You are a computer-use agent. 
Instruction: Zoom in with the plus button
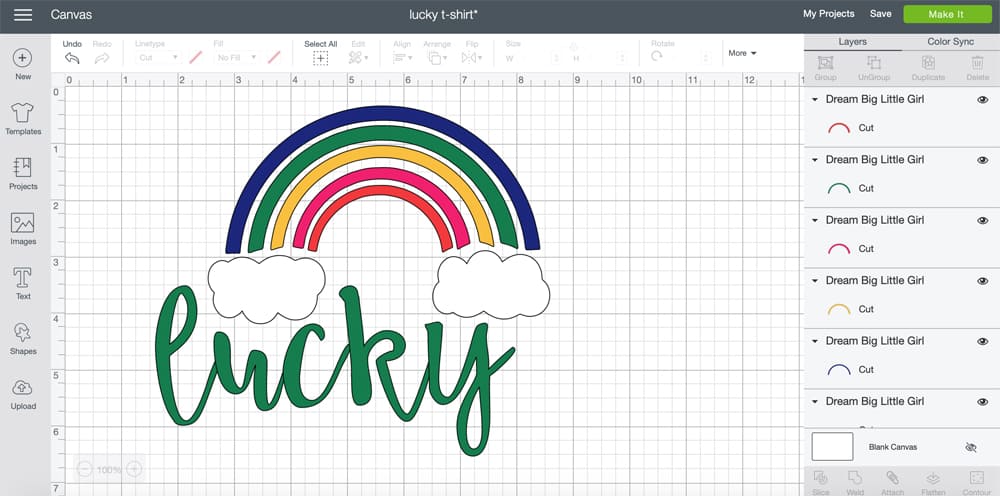click(x=134, y=470)
